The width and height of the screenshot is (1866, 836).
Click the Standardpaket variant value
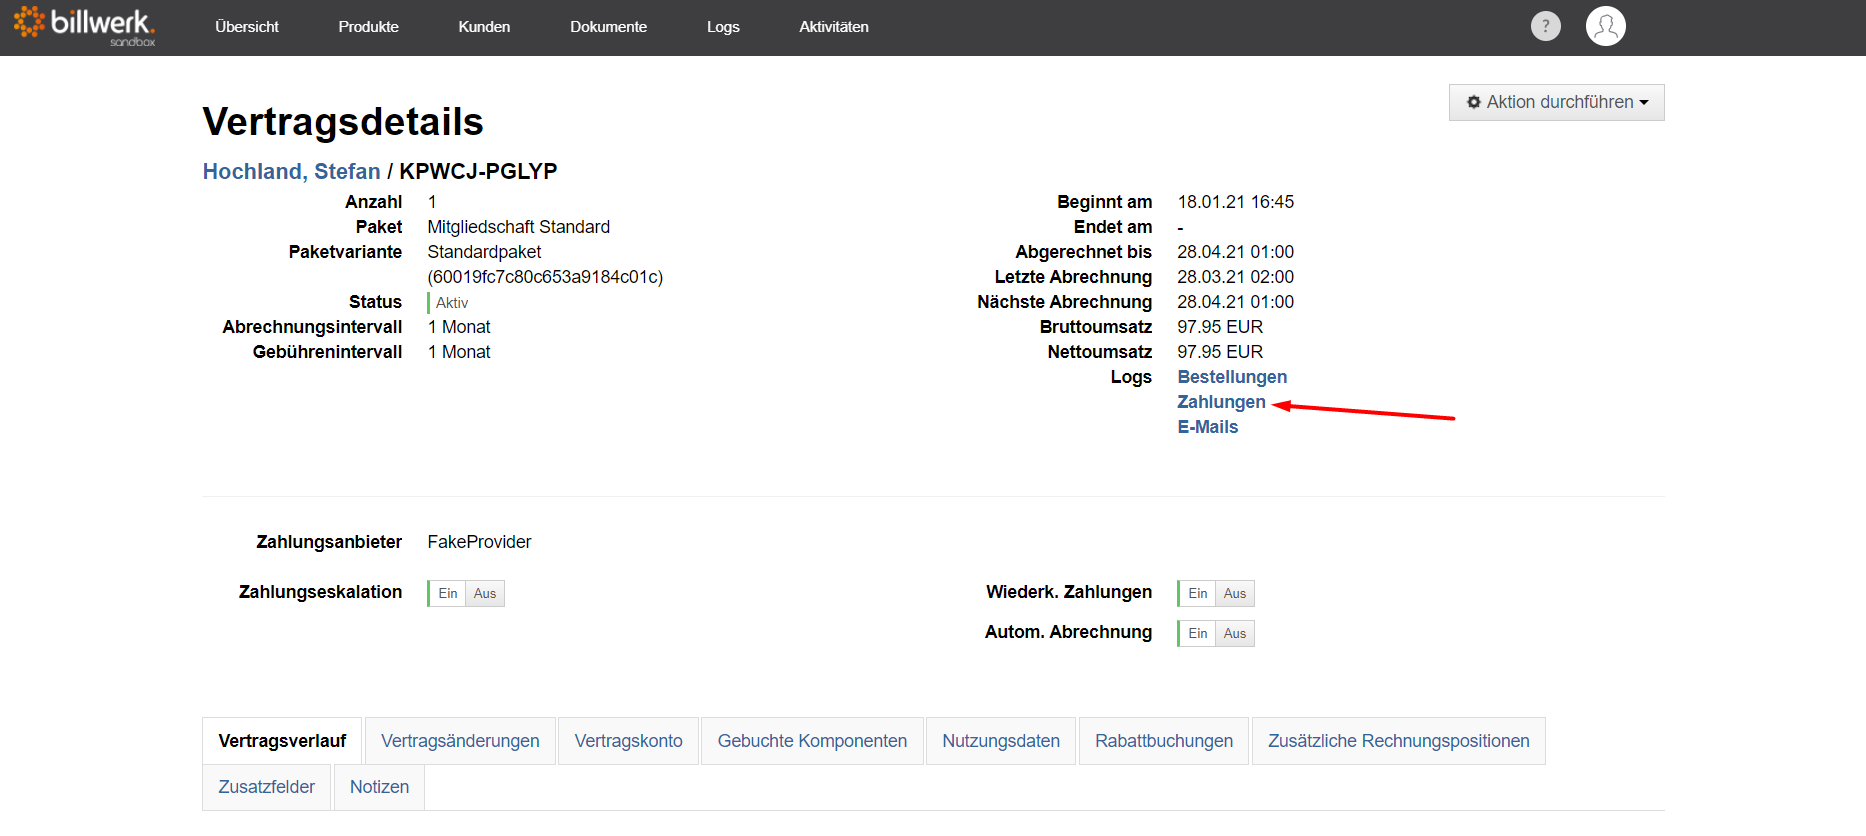point(484,252)
